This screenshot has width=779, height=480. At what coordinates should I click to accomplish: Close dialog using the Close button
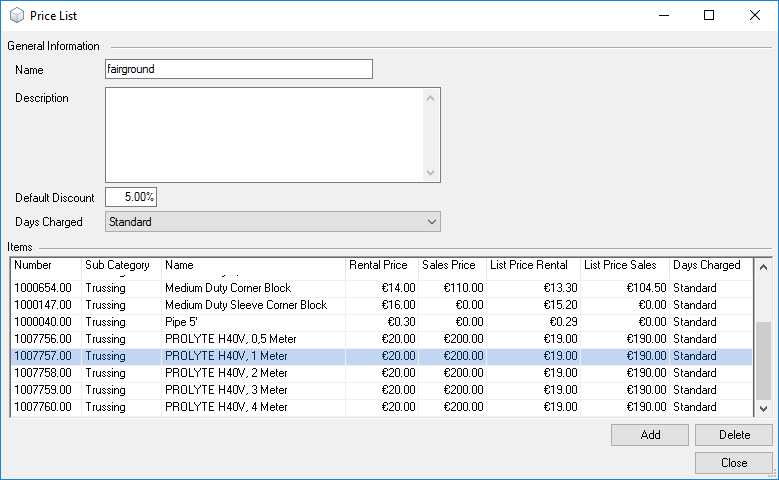click(x=733, y=463)
